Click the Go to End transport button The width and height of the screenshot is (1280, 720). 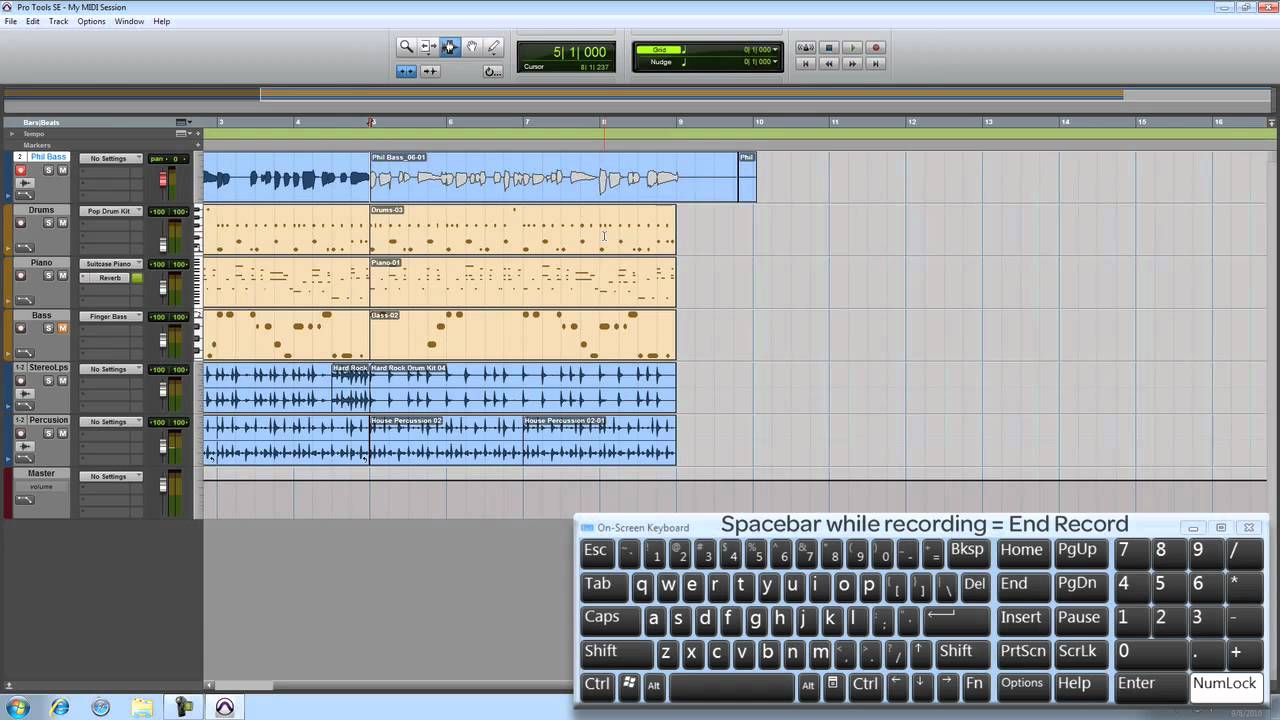tap(875, 63)
